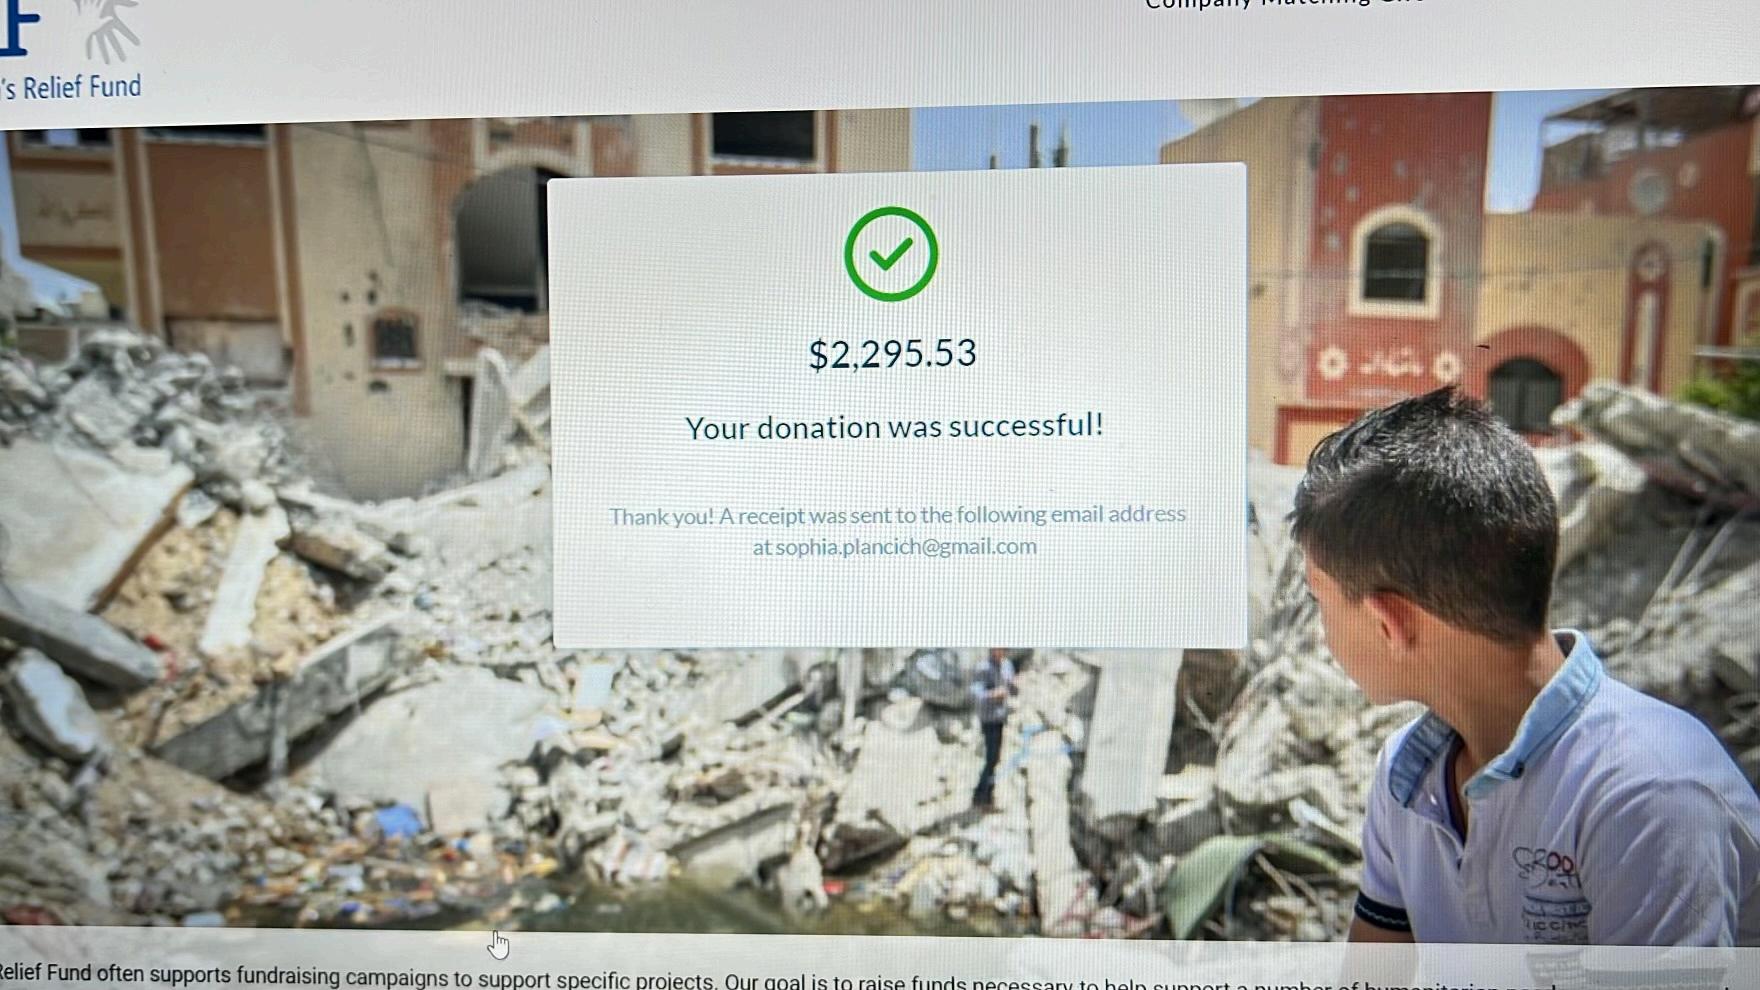Click the blue debris in the rubble

click(x=398, y=822)
